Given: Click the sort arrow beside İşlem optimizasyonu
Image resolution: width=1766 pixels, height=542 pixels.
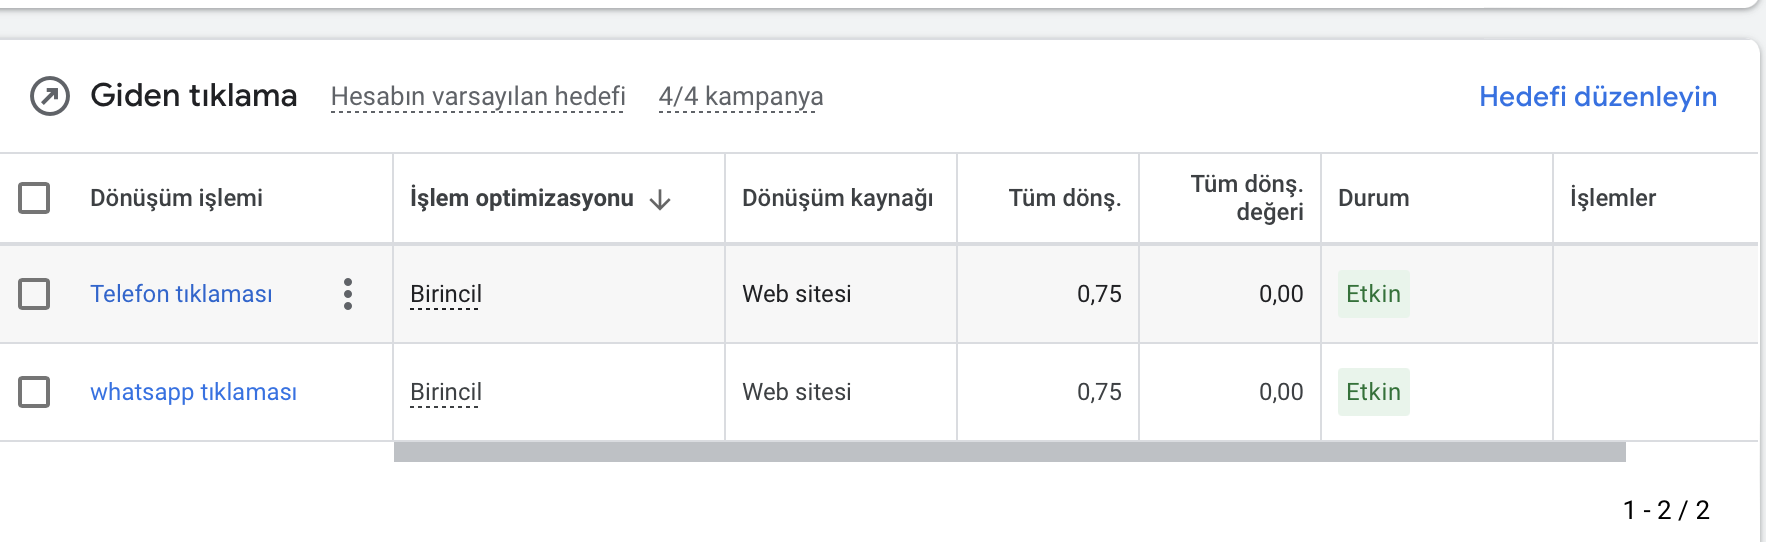Looking at the screenshot, I should 660,199.
